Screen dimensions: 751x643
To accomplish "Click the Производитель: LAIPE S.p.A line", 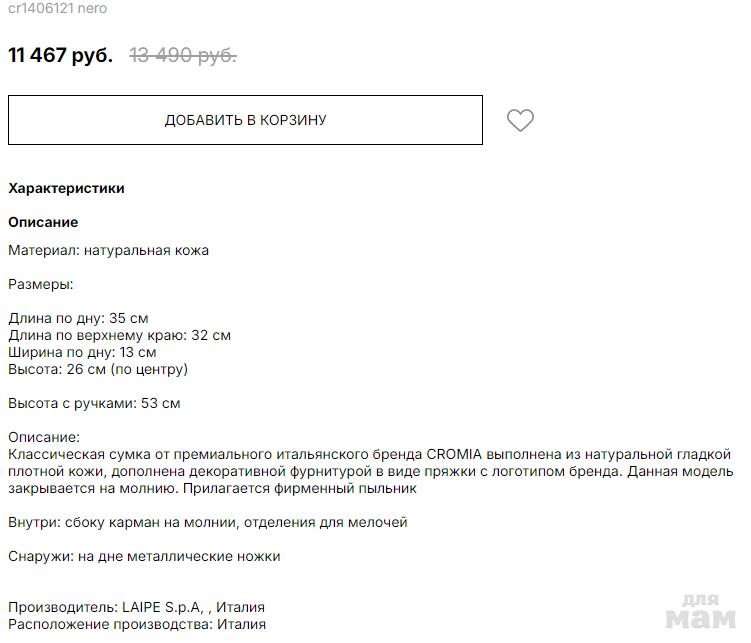I will (x=136, y=607).
